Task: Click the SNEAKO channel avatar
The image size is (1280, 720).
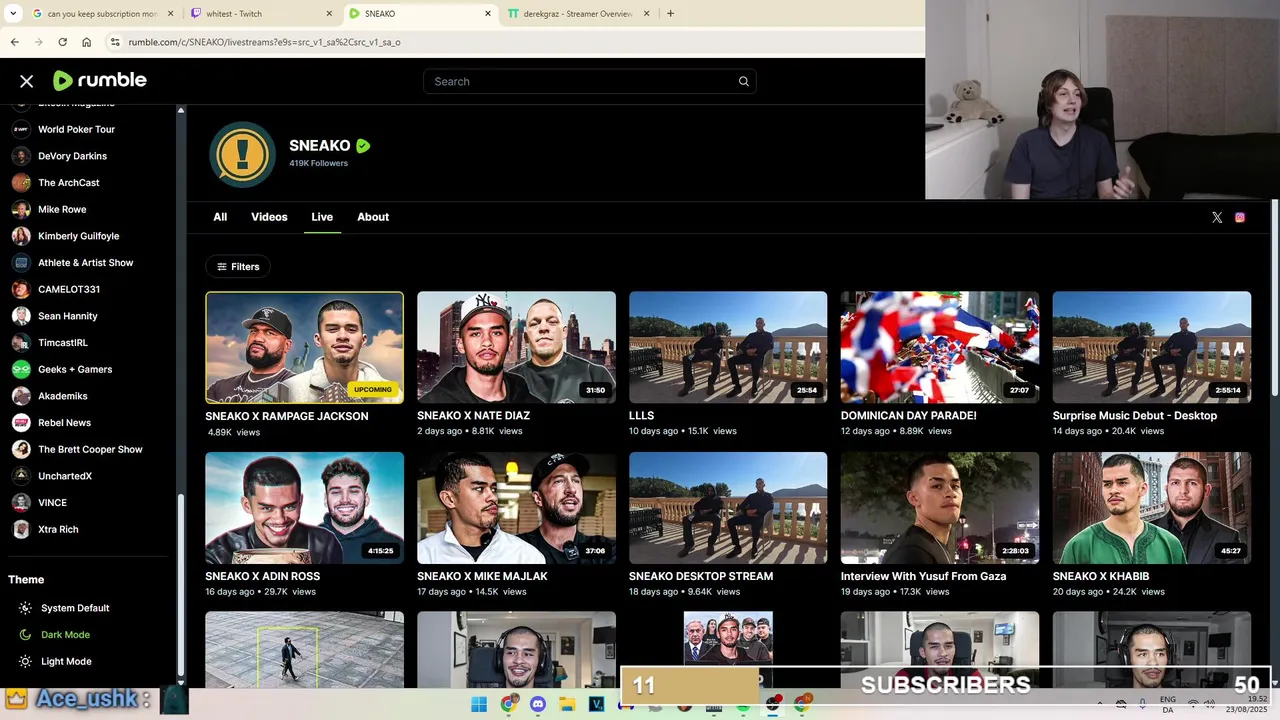Action: 242,155
